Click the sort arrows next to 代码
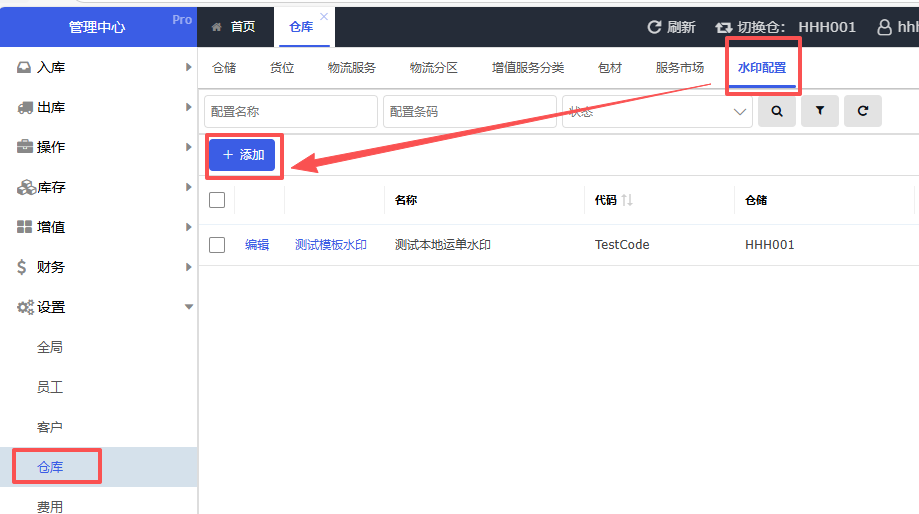Screen dimensions: 919x514 627,200
